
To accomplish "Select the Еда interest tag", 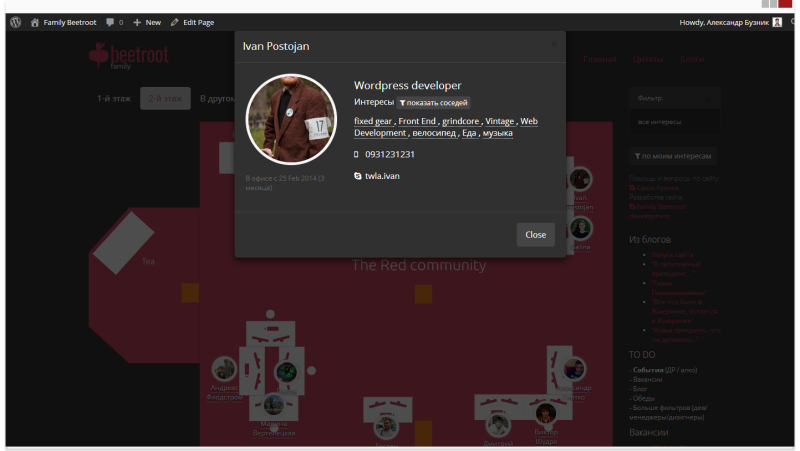I will pyautogui.click(x=469, y=133).
